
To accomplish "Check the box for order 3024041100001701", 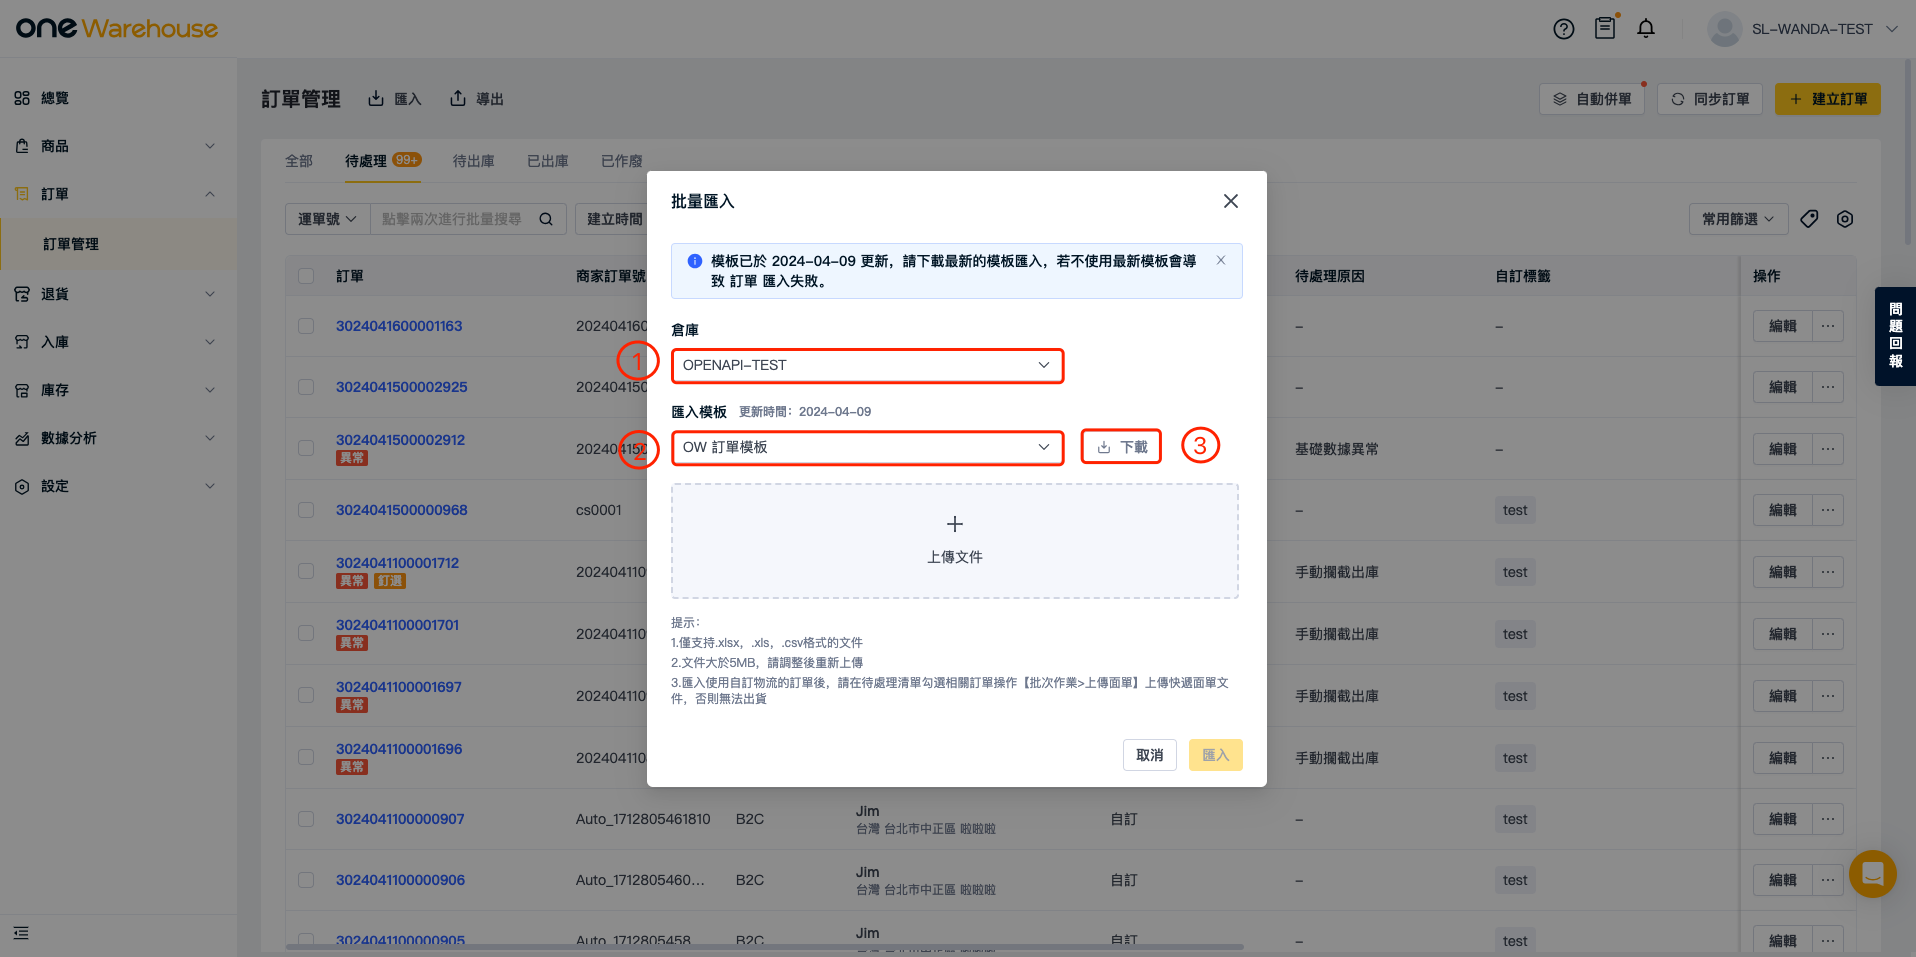I will coord(306,633).
